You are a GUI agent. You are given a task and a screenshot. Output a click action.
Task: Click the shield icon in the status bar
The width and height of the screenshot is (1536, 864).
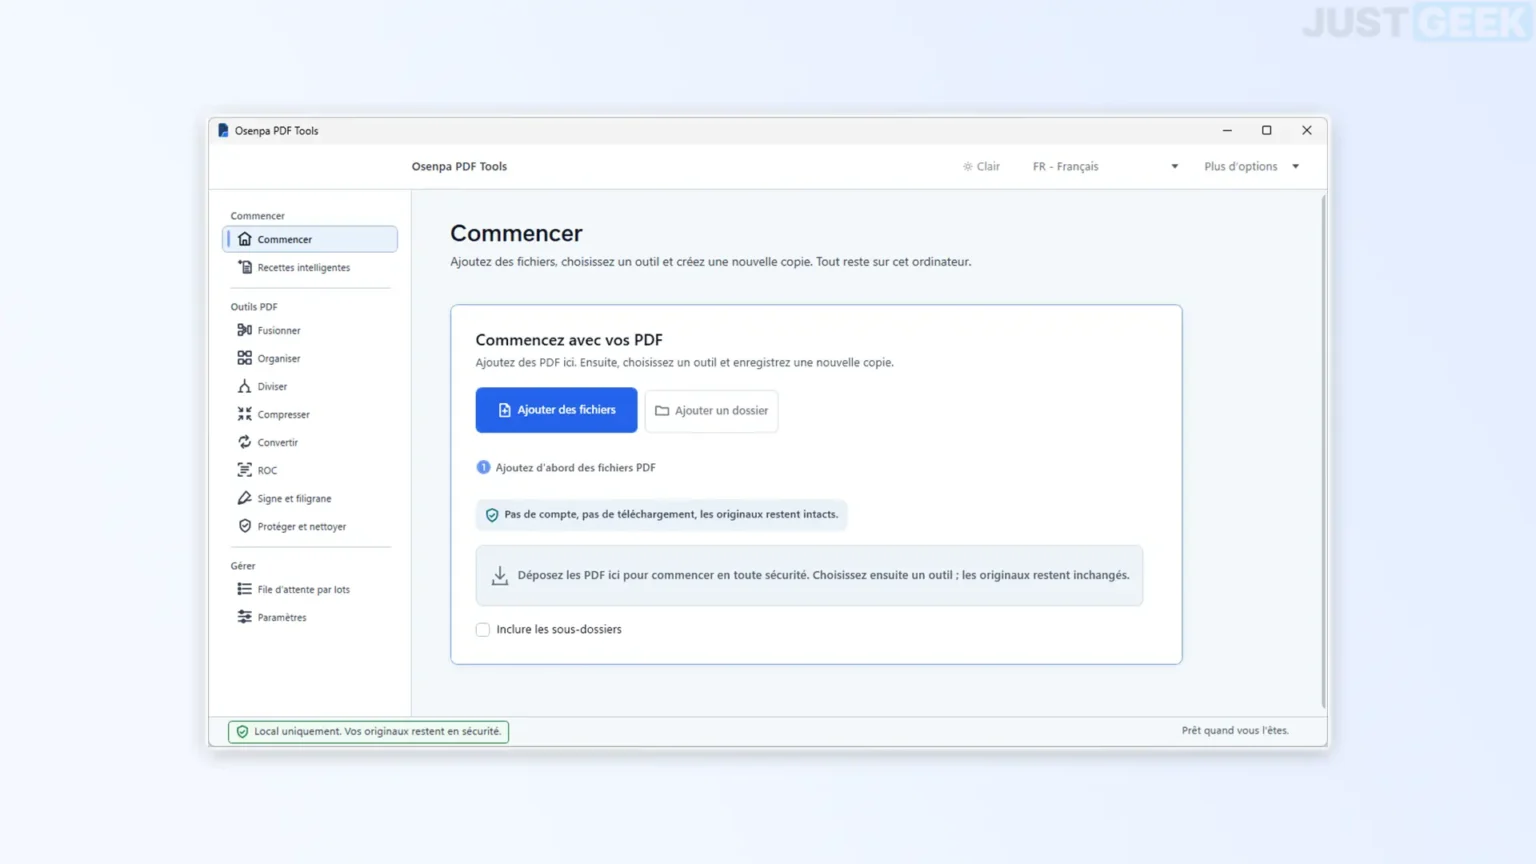242,732
